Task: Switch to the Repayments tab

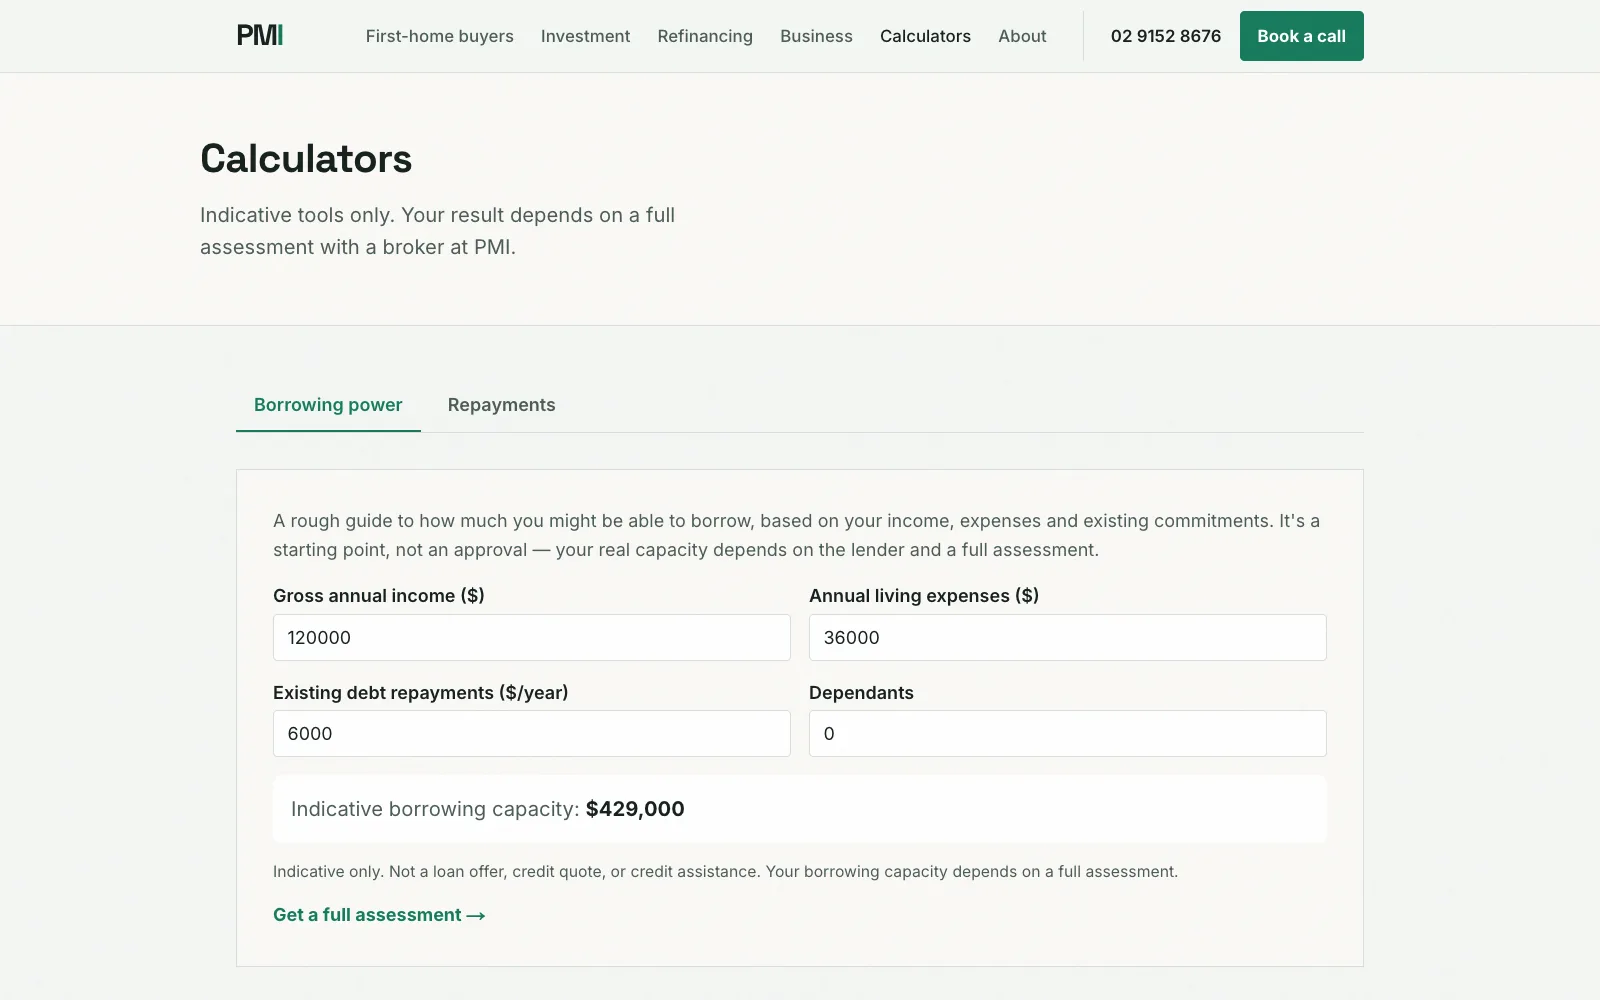Action: [x=501, y=405]
